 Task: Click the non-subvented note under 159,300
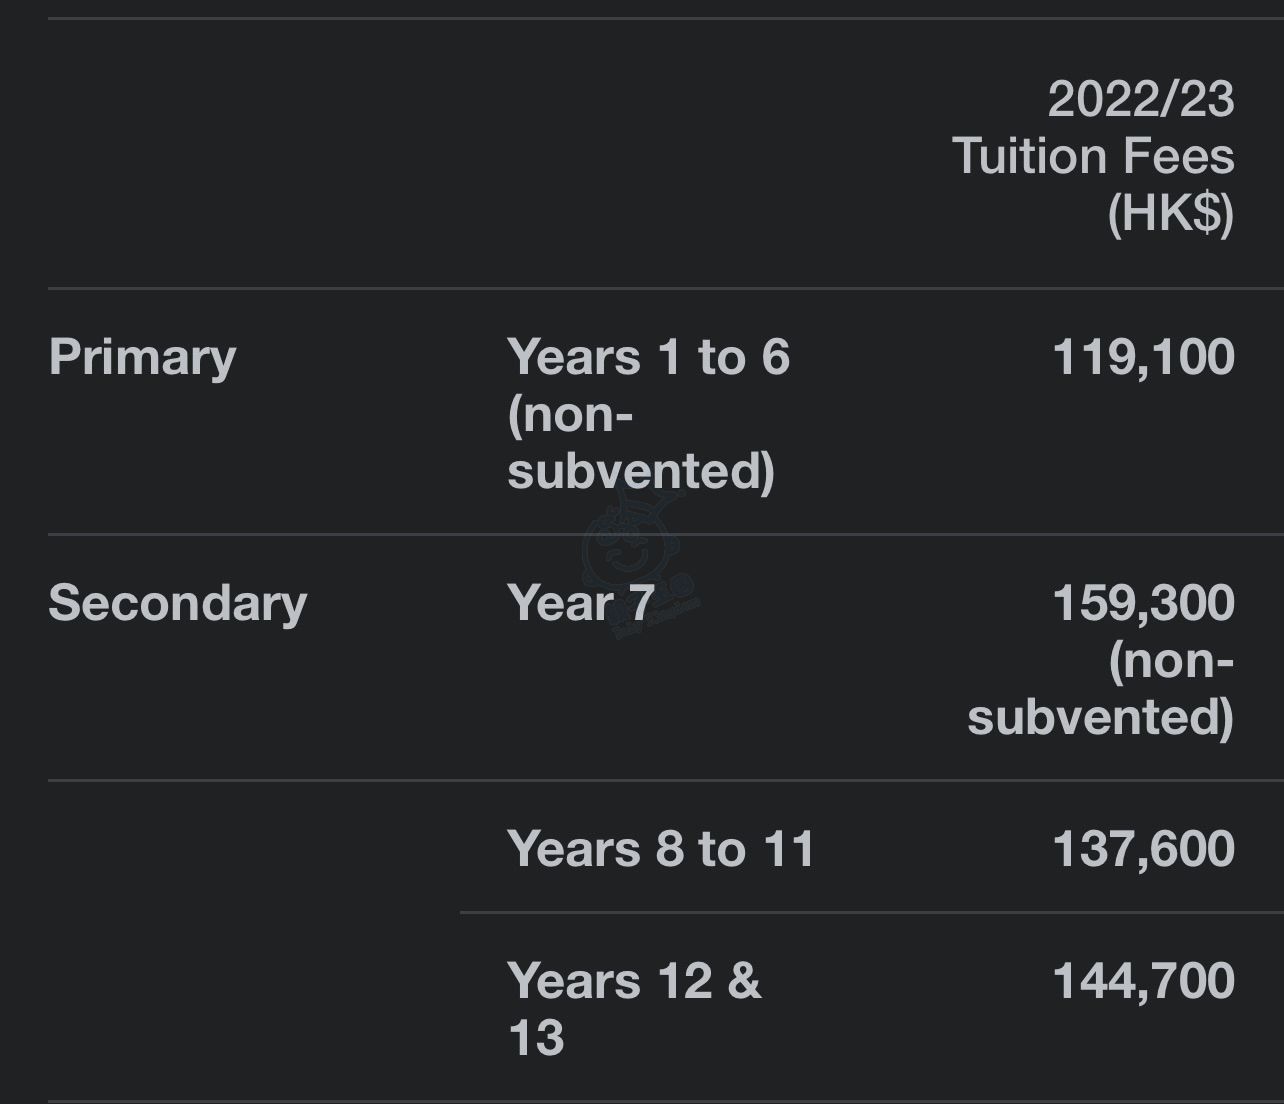point(1101,689)
